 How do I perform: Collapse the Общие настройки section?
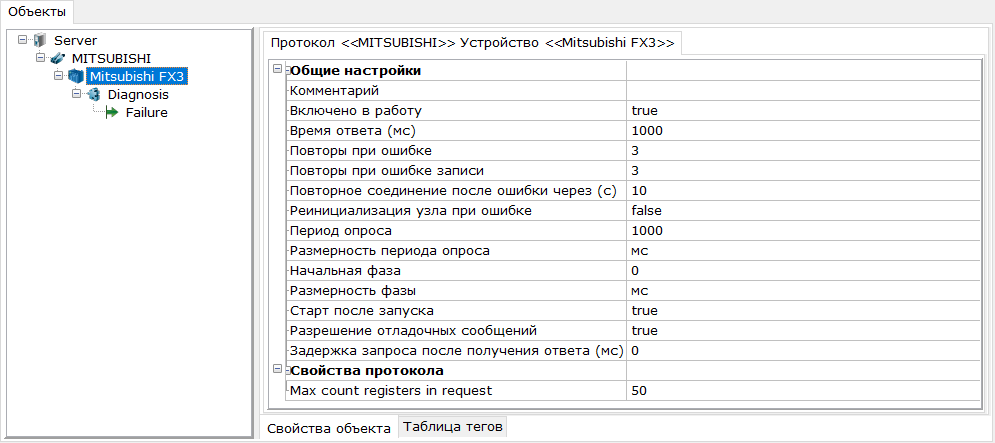[x=277, y=69]
